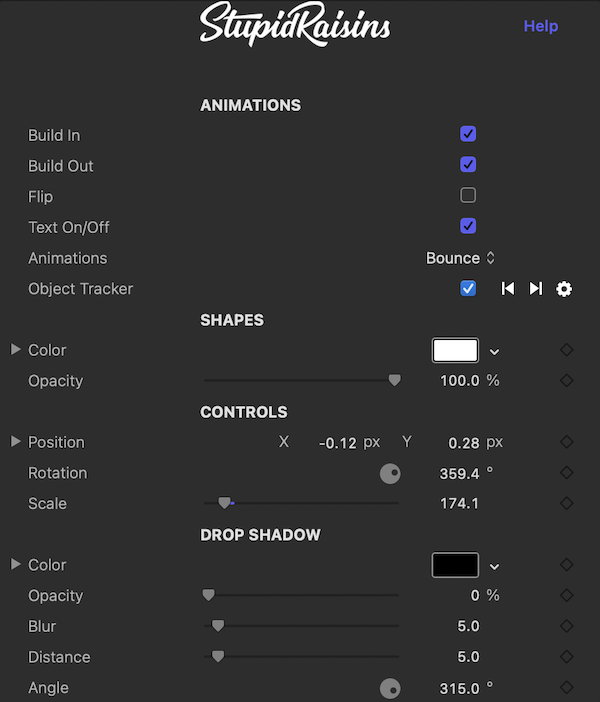Viewport: 600px width, 702px height.
Task: Open Object Tracker gear settings
Action: click(564, 289)
